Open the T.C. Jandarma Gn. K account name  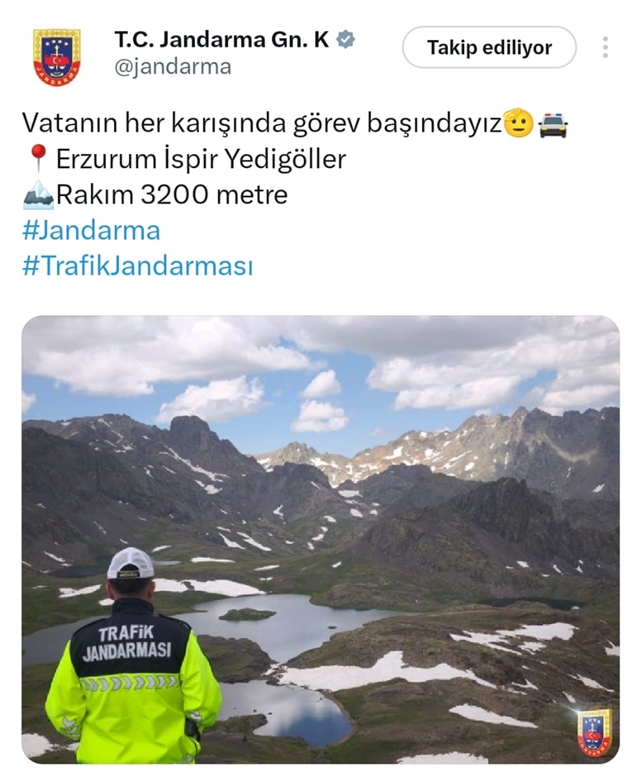point(222,40)
